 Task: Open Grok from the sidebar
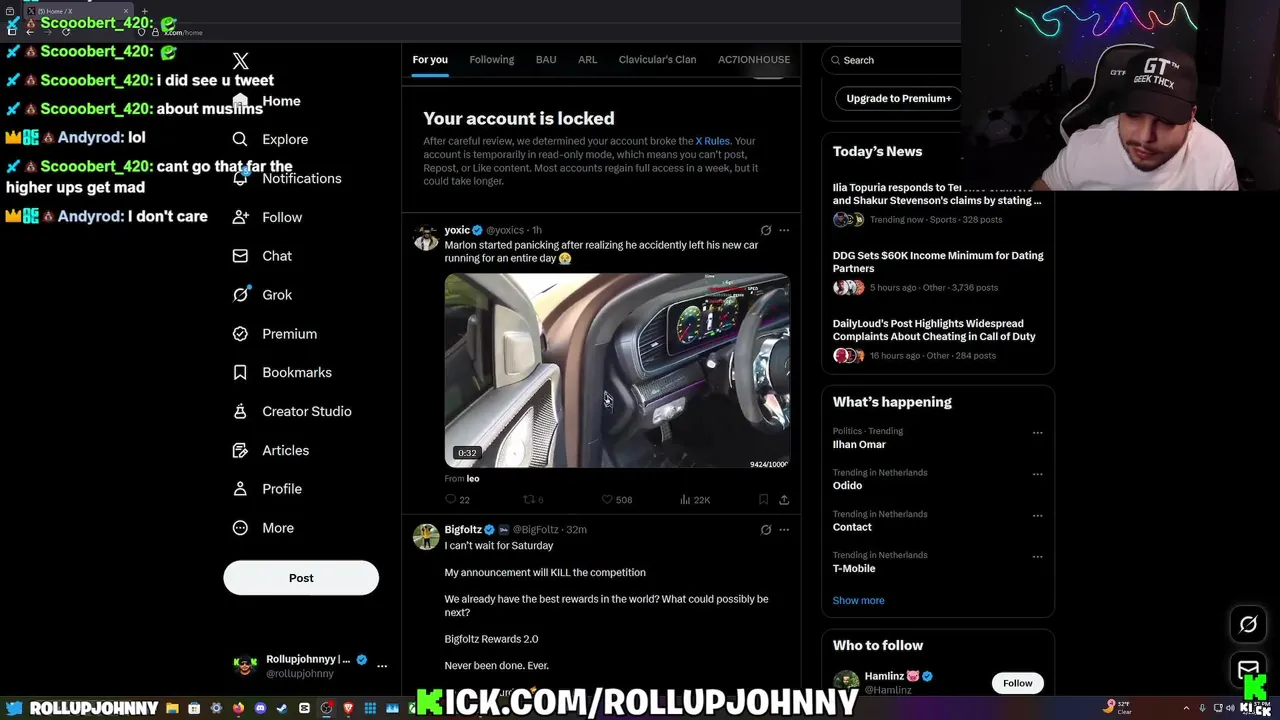262,295
